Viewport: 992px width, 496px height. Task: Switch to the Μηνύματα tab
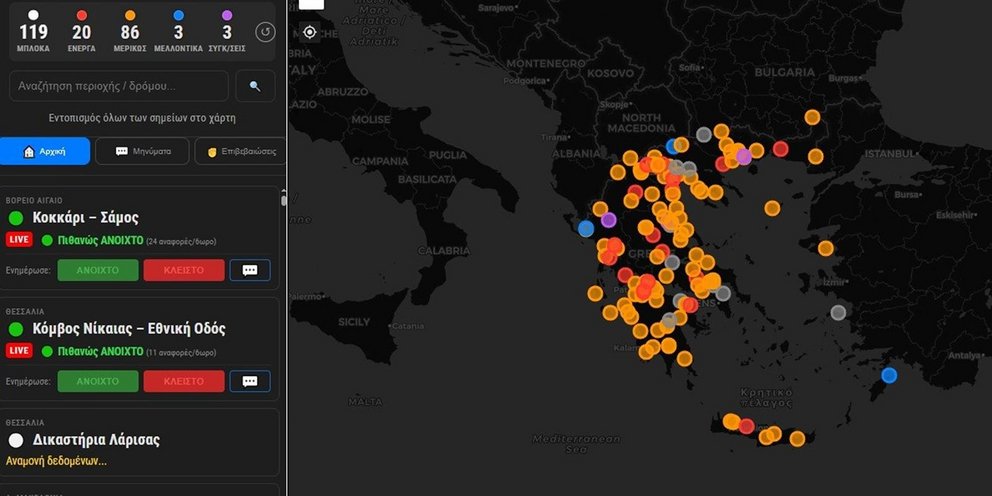(140, 151)
